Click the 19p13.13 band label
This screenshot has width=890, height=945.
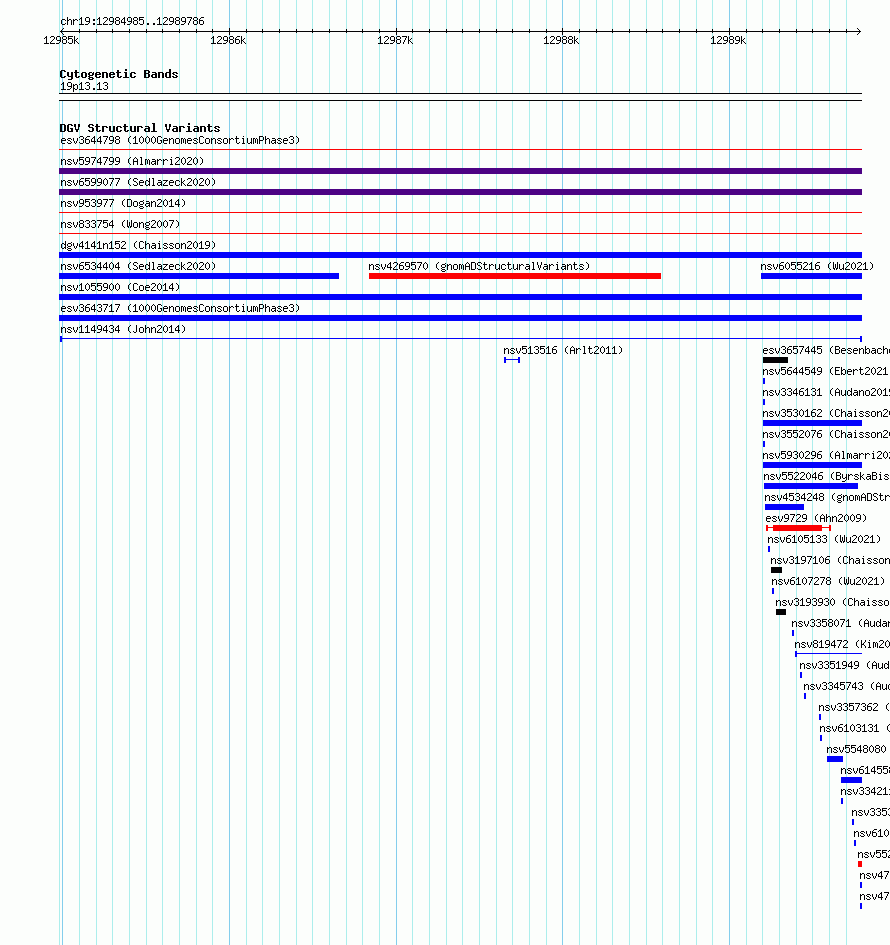point(84,86)
